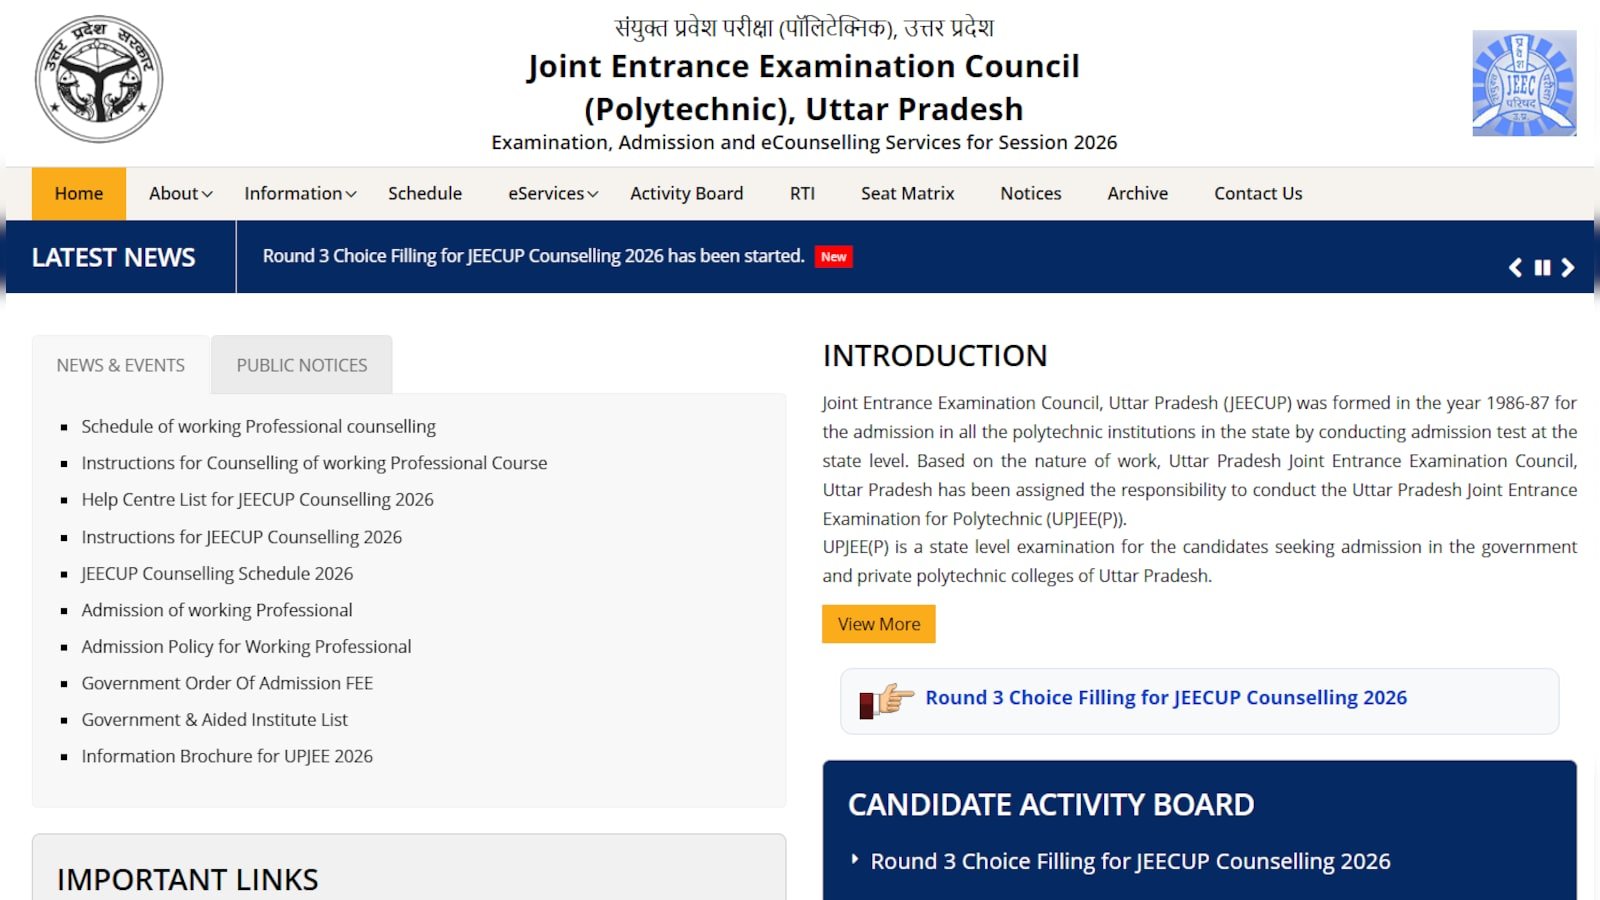The width and height of the screenshot is (1600, 900).
Task: Open the Schedule menu item
Action: 425,194
